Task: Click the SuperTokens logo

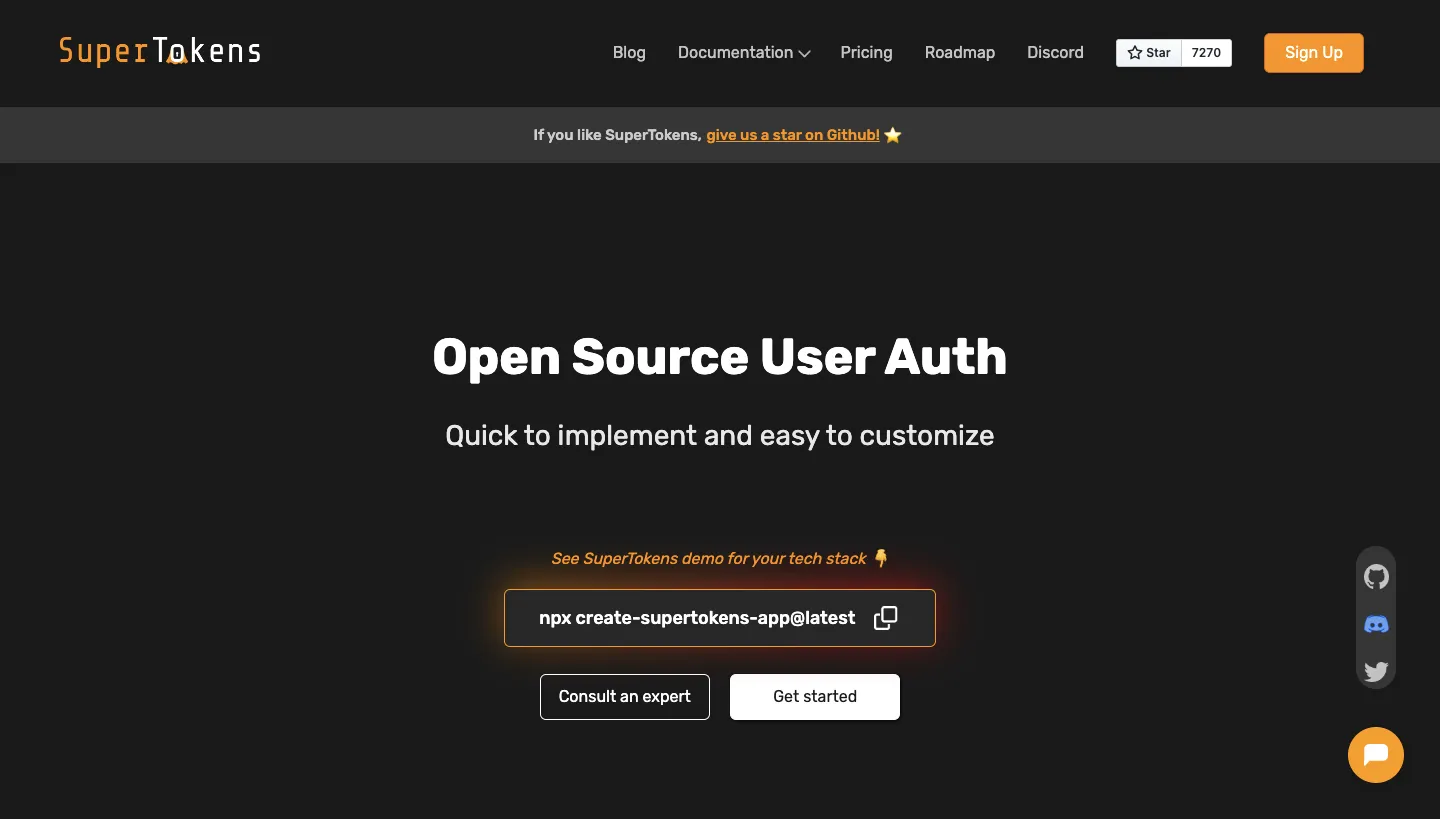Action: (159, 51)
